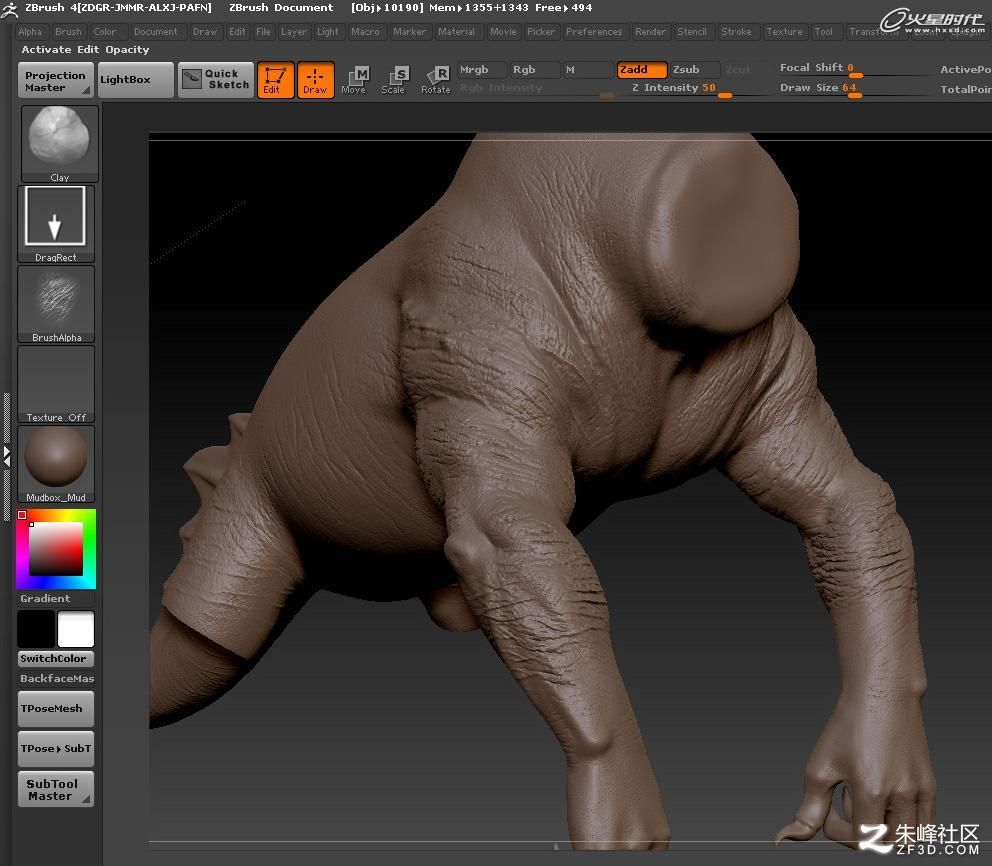The height and width of the screenshot is (866, 992).
Task: Expand the left tray divider arrows
Action: (x=6, y=457)
